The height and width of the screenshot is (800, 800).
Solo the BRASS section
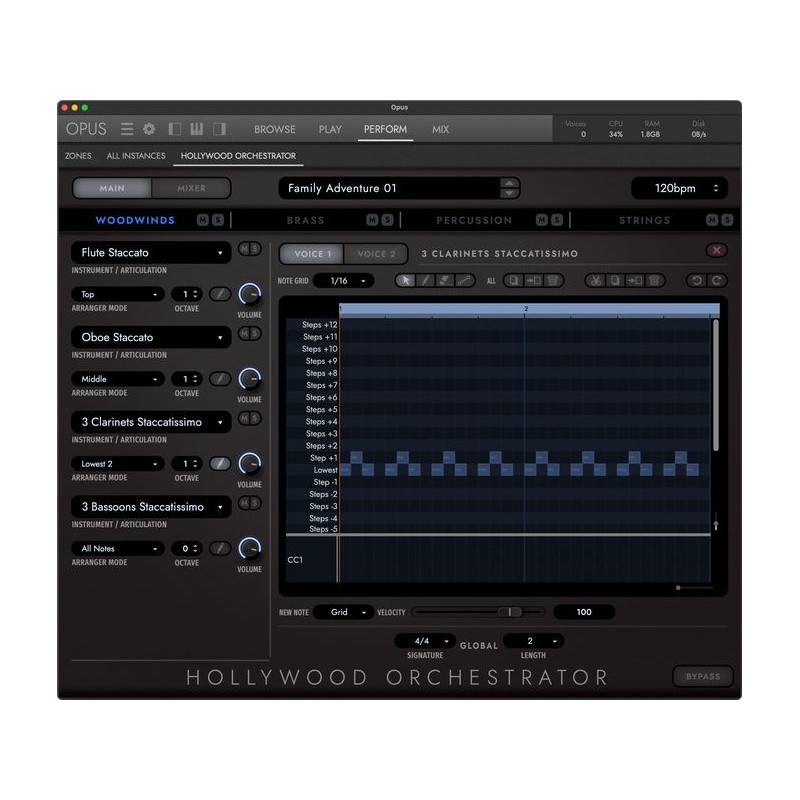(x=386, y=219)
